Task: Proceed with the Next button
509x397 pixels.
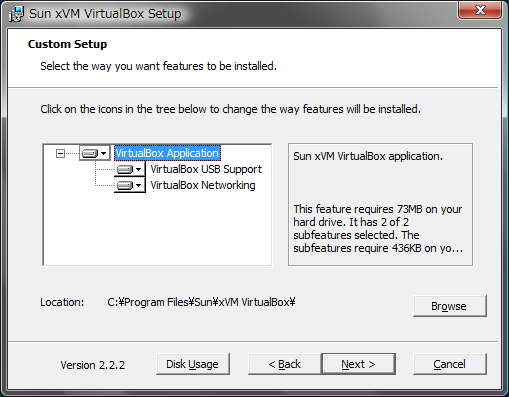Action: tap(359, 364)
